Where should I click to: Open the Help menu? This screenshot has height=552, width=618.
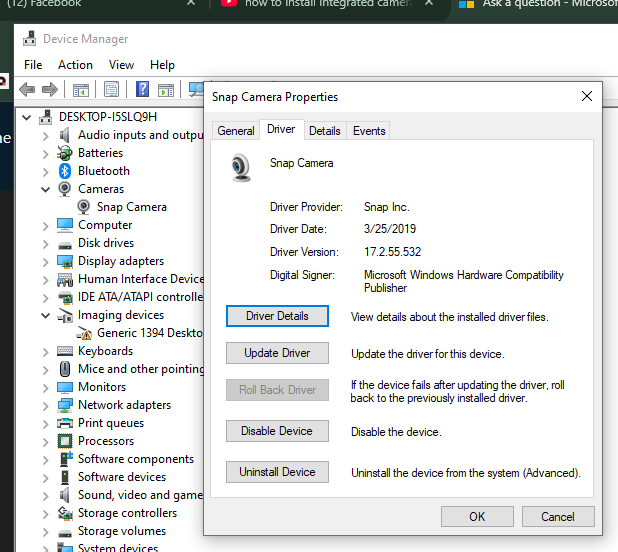162,65
